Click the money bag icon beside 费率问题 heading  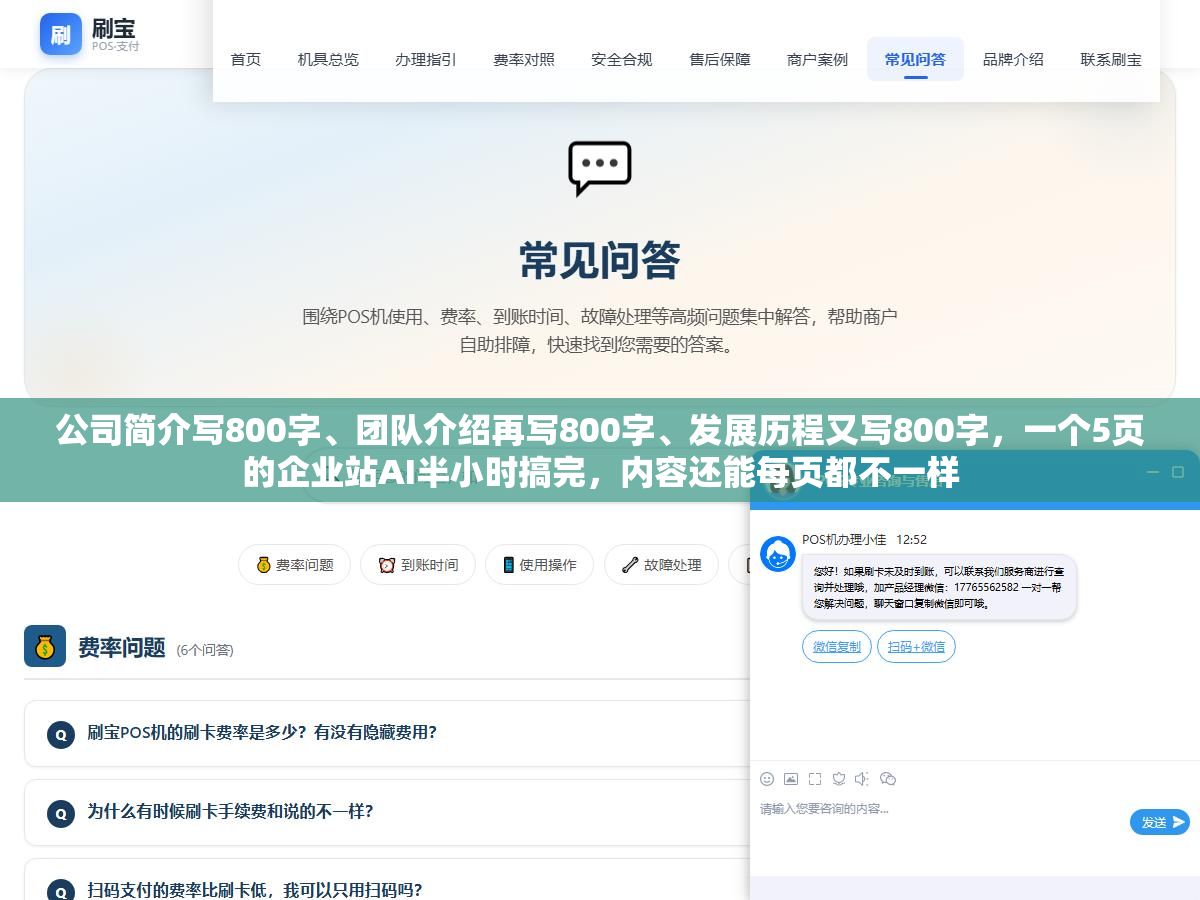45,646
